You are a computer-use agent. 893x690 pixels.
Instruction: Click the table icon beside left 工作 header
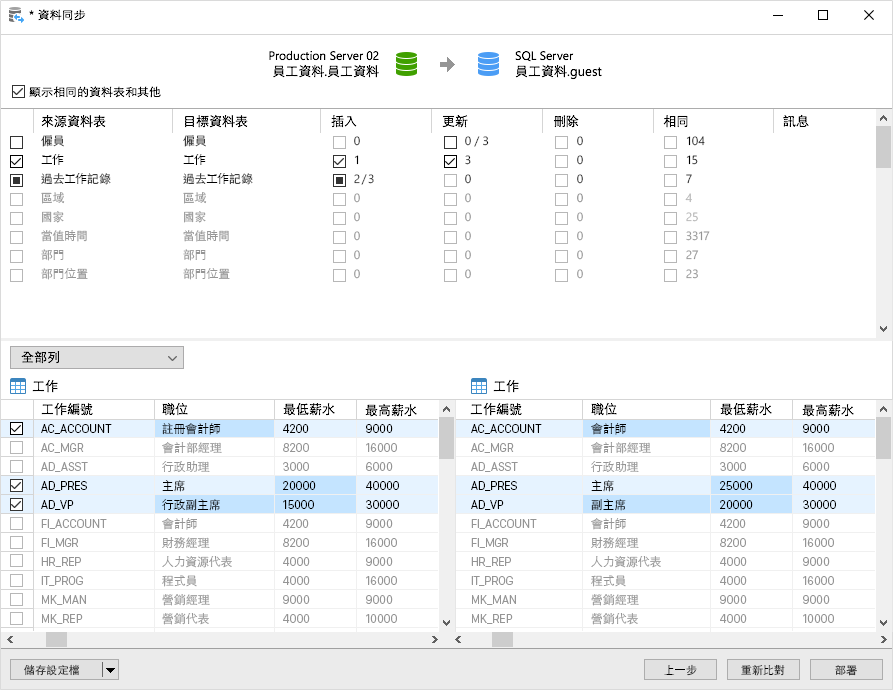pos(18,387)
